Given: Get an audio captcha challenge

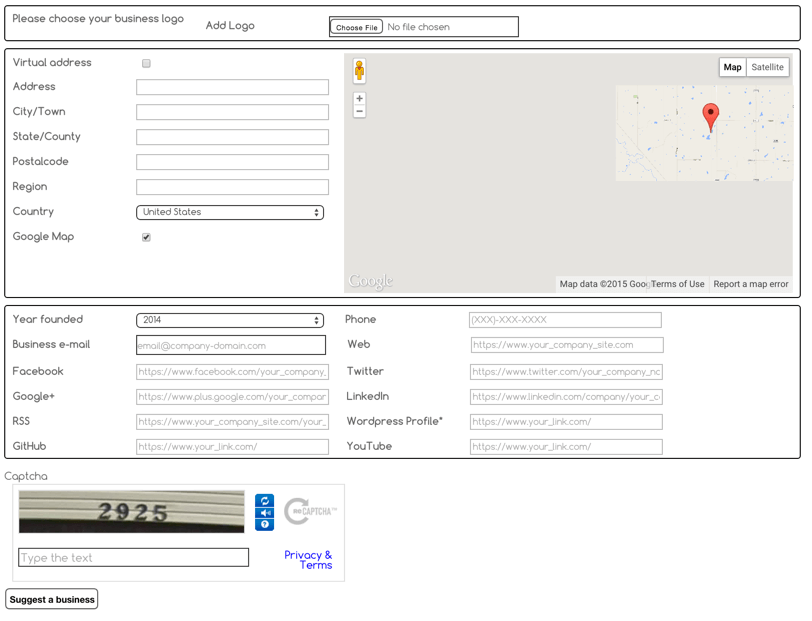Looking at the screenshot, I should point(264,513).
